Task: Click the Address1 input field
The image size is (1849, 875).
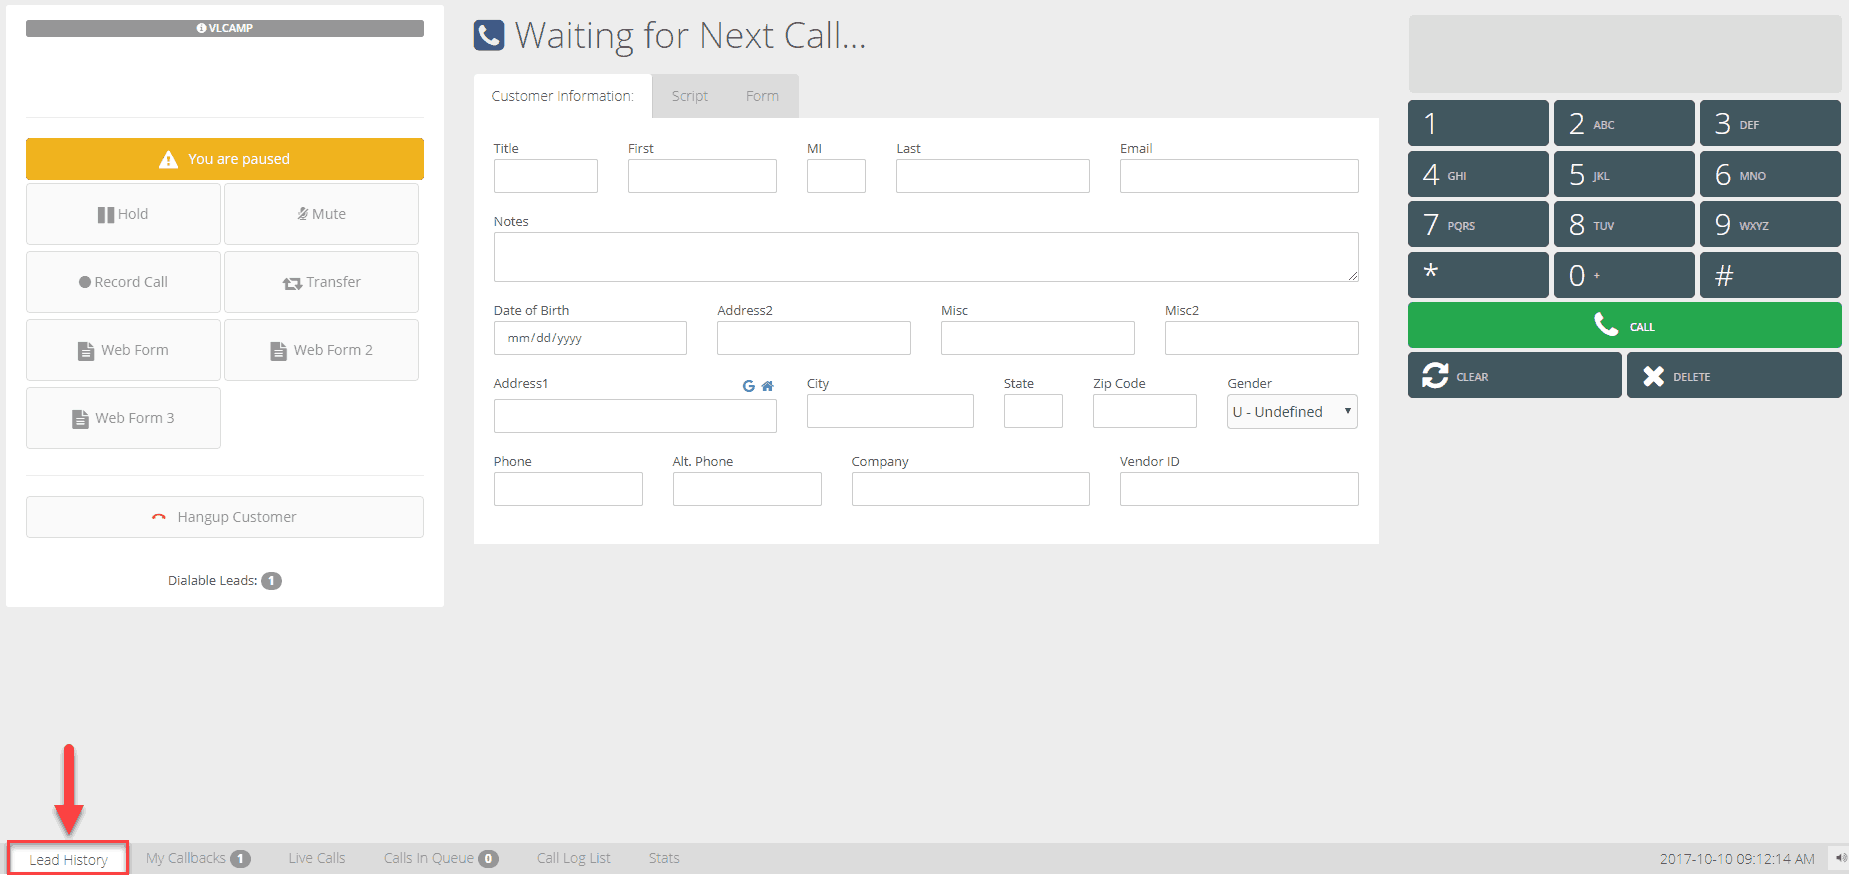Action: click(x=635, y=416)
